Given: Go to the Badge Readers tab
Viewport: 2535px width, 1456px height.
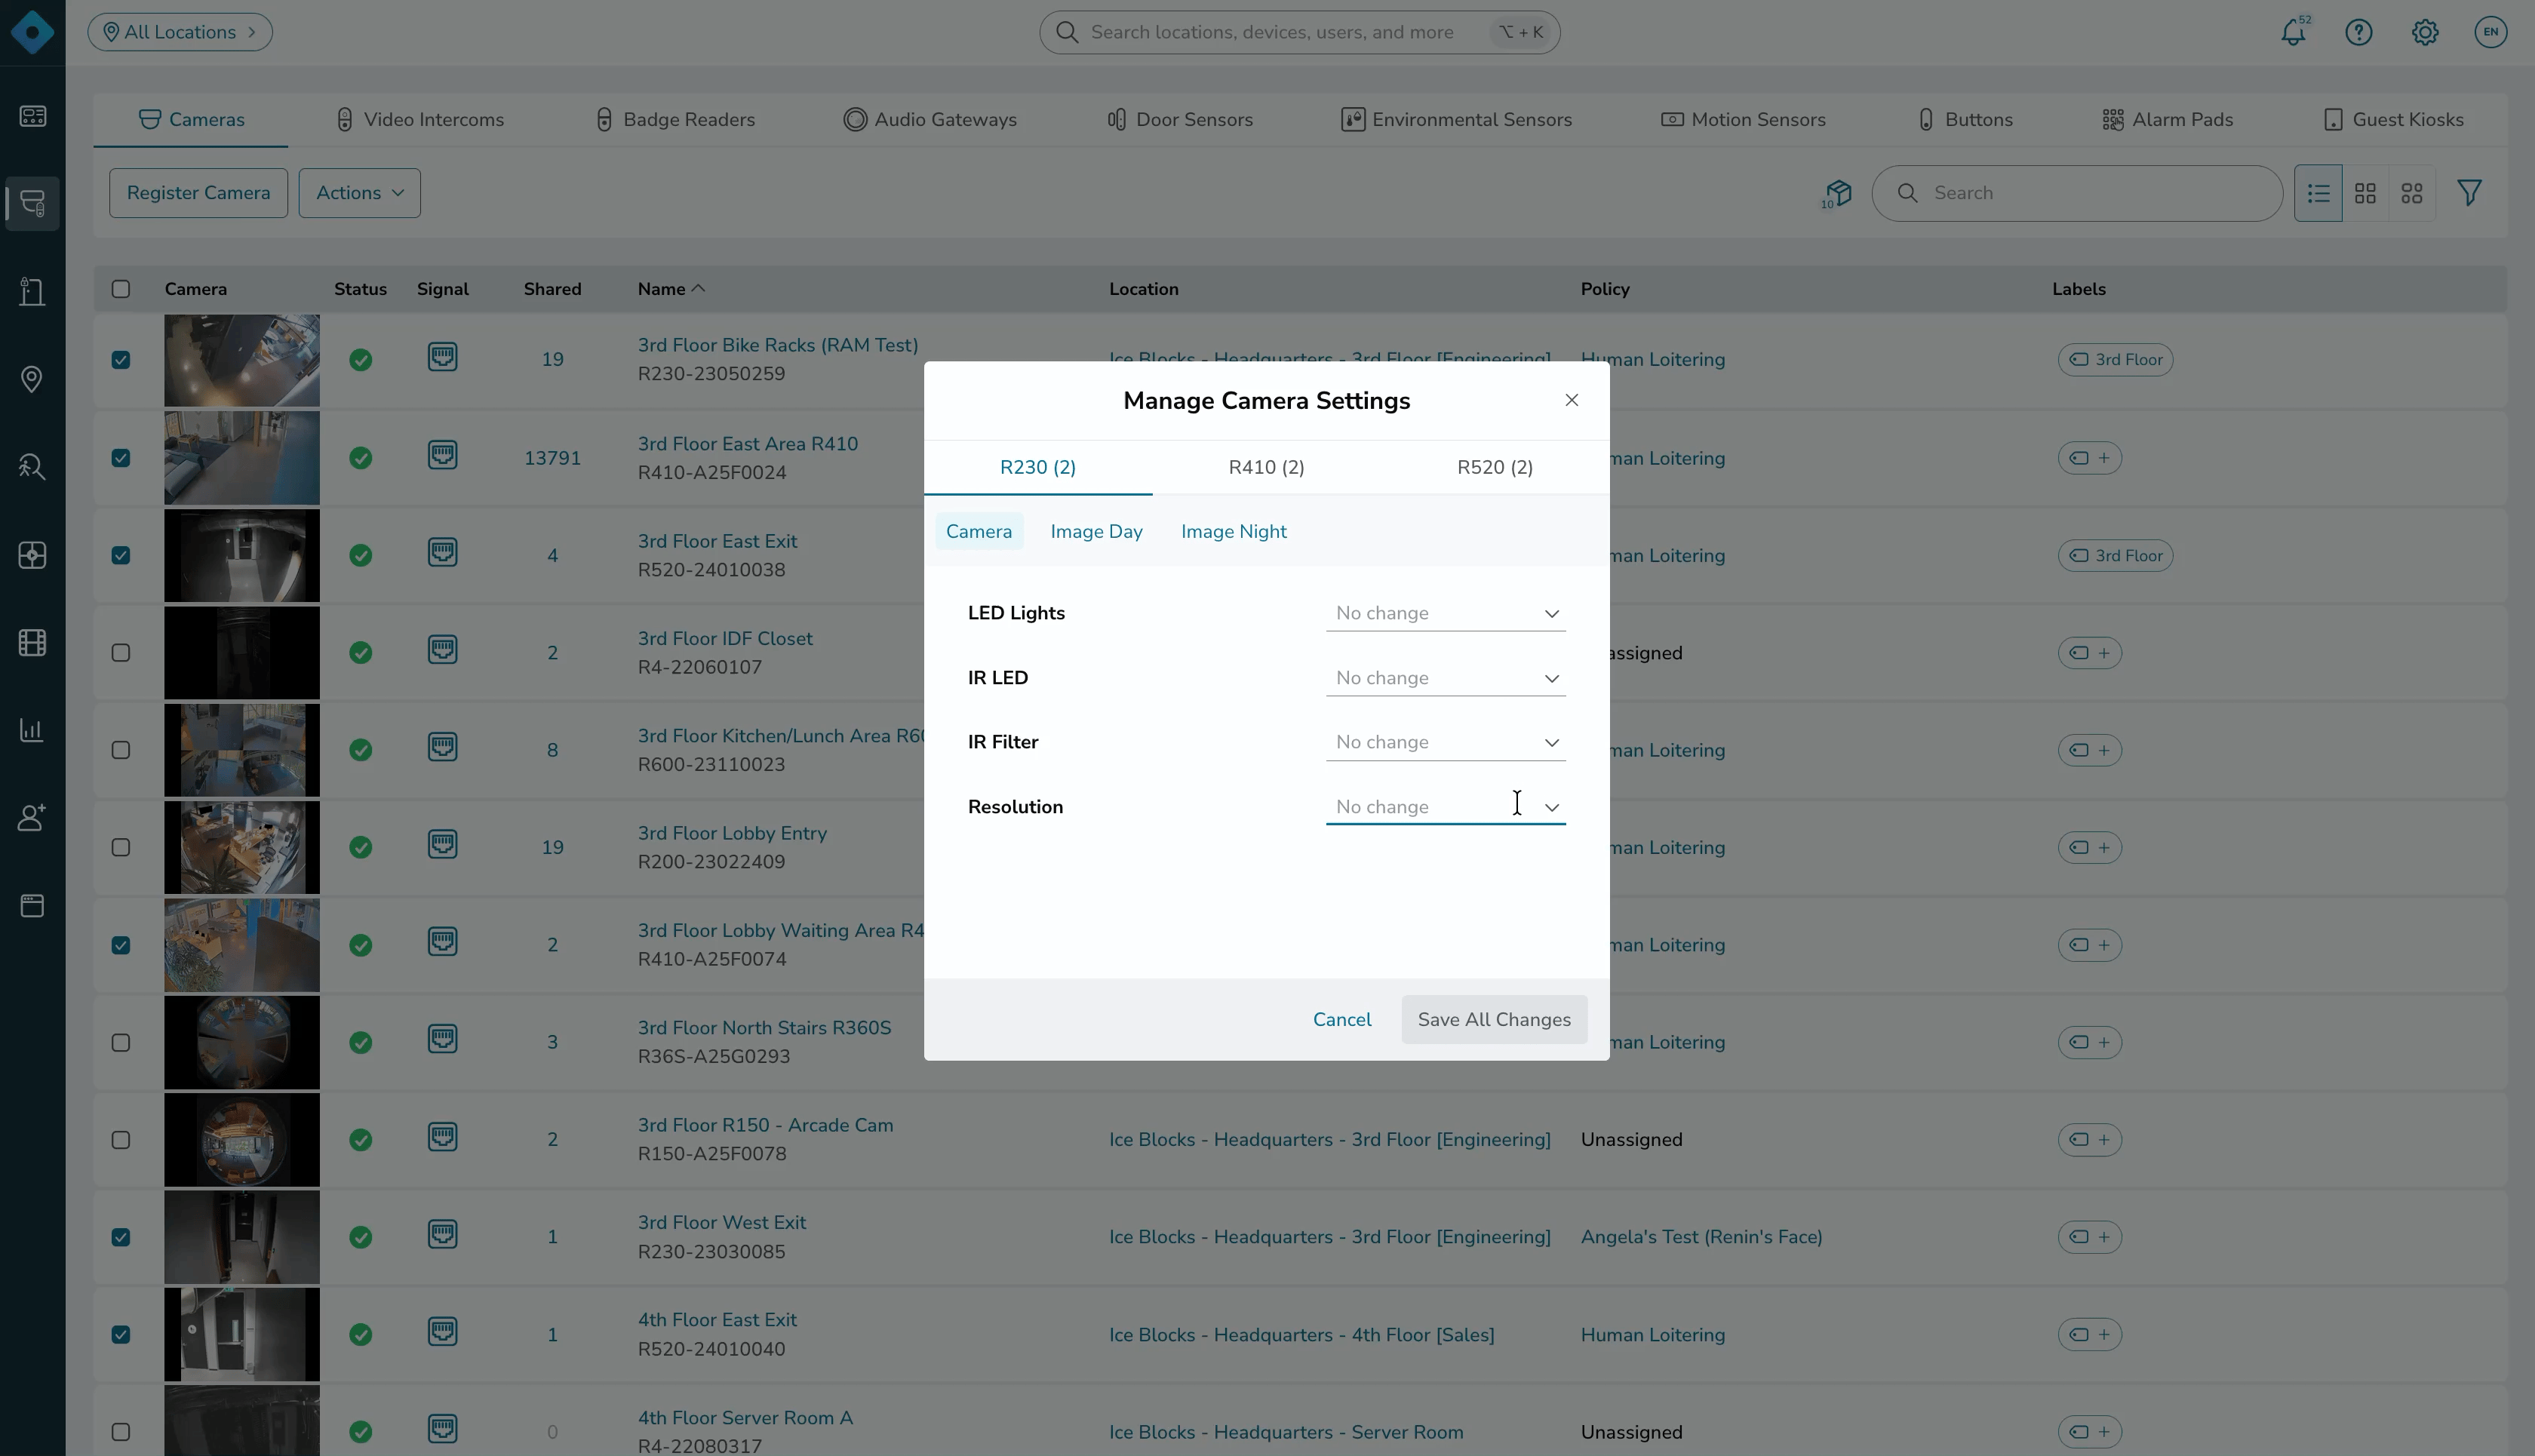Looking at the screenshot, I should coord(675,120).
